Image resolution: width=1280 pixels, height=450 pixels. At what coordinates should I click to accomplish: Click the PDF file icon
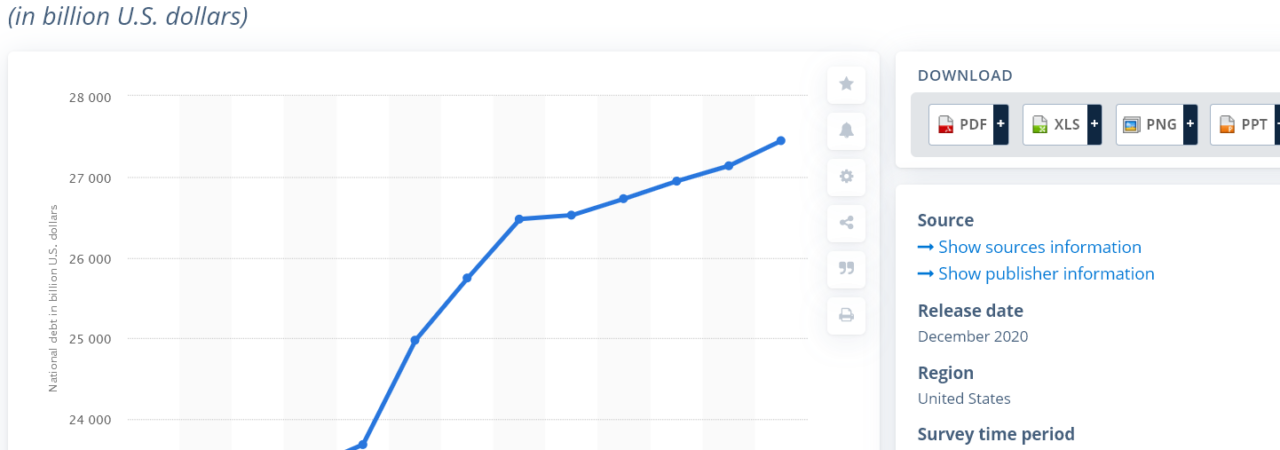pyautogui.click(x=946, y=125)
